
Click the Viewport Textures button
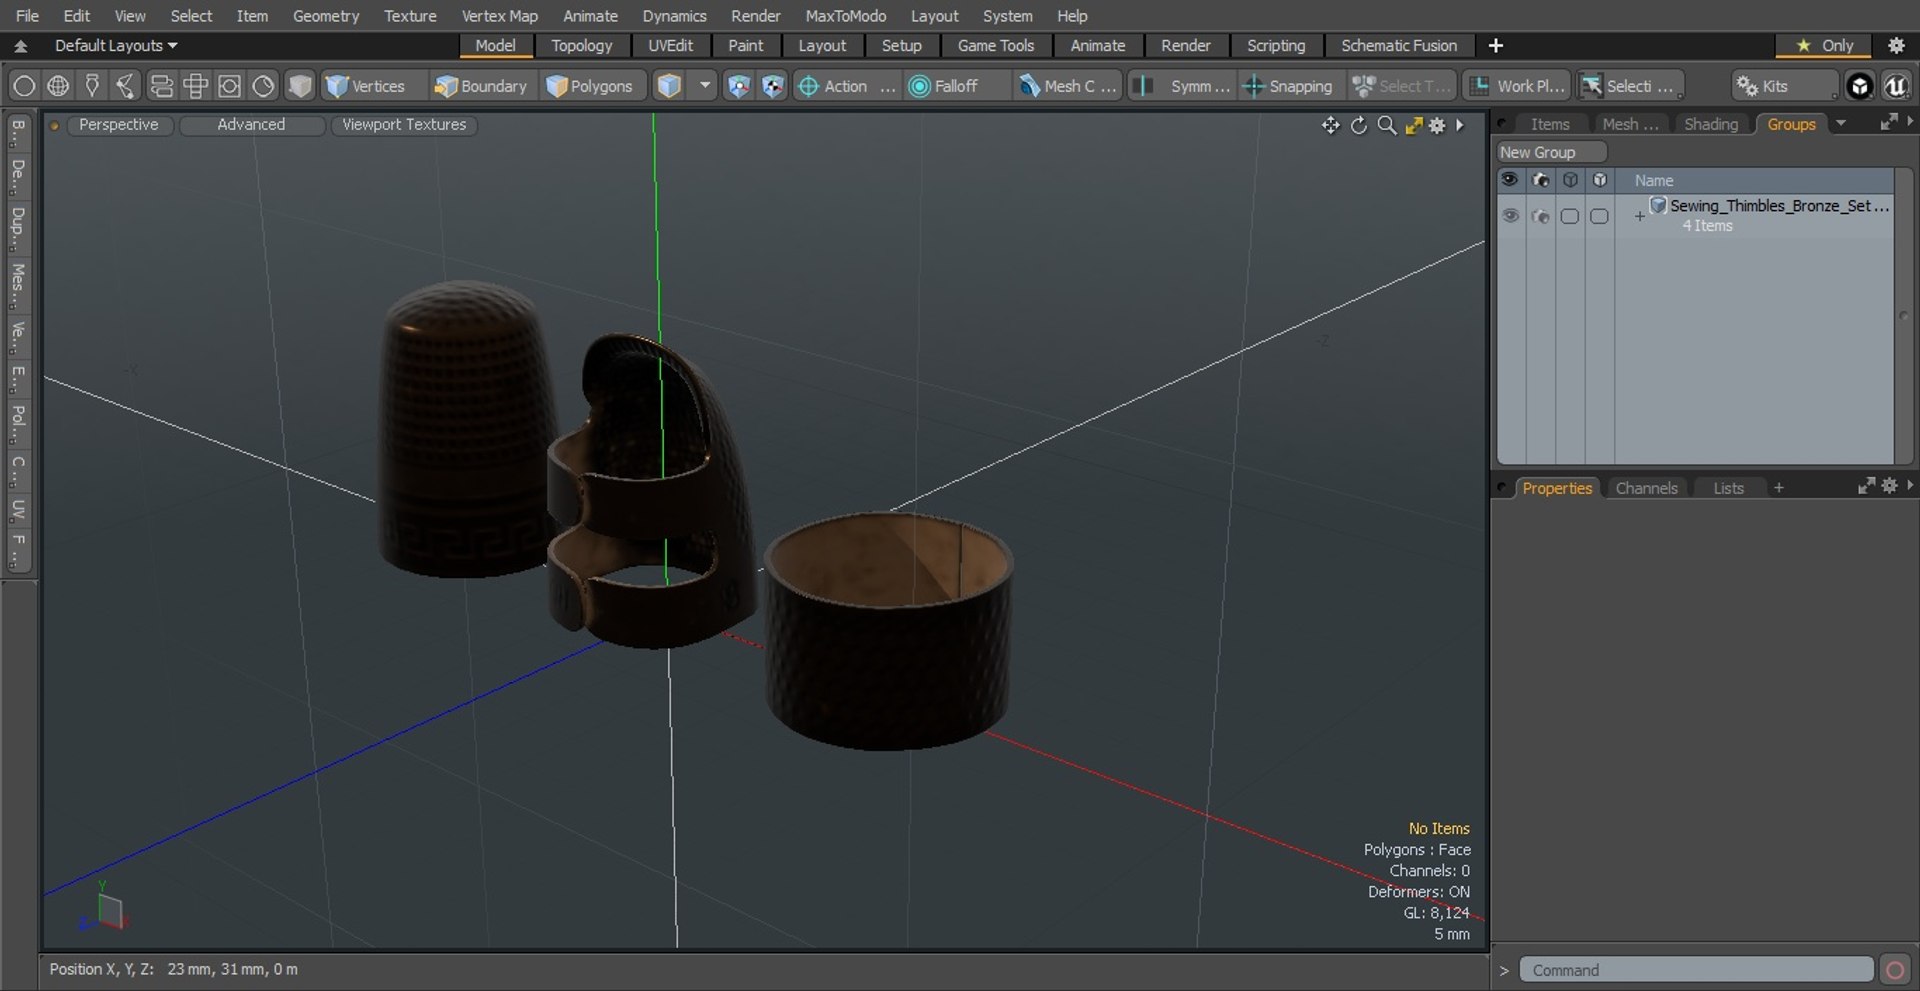tap(404, 124)
